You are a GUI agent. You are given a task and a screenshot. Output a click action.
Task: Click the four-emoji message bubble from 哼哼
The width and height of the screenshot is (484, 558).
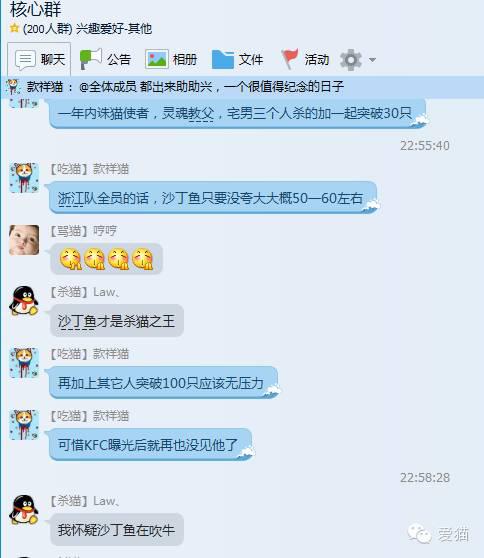coord(106,259)
